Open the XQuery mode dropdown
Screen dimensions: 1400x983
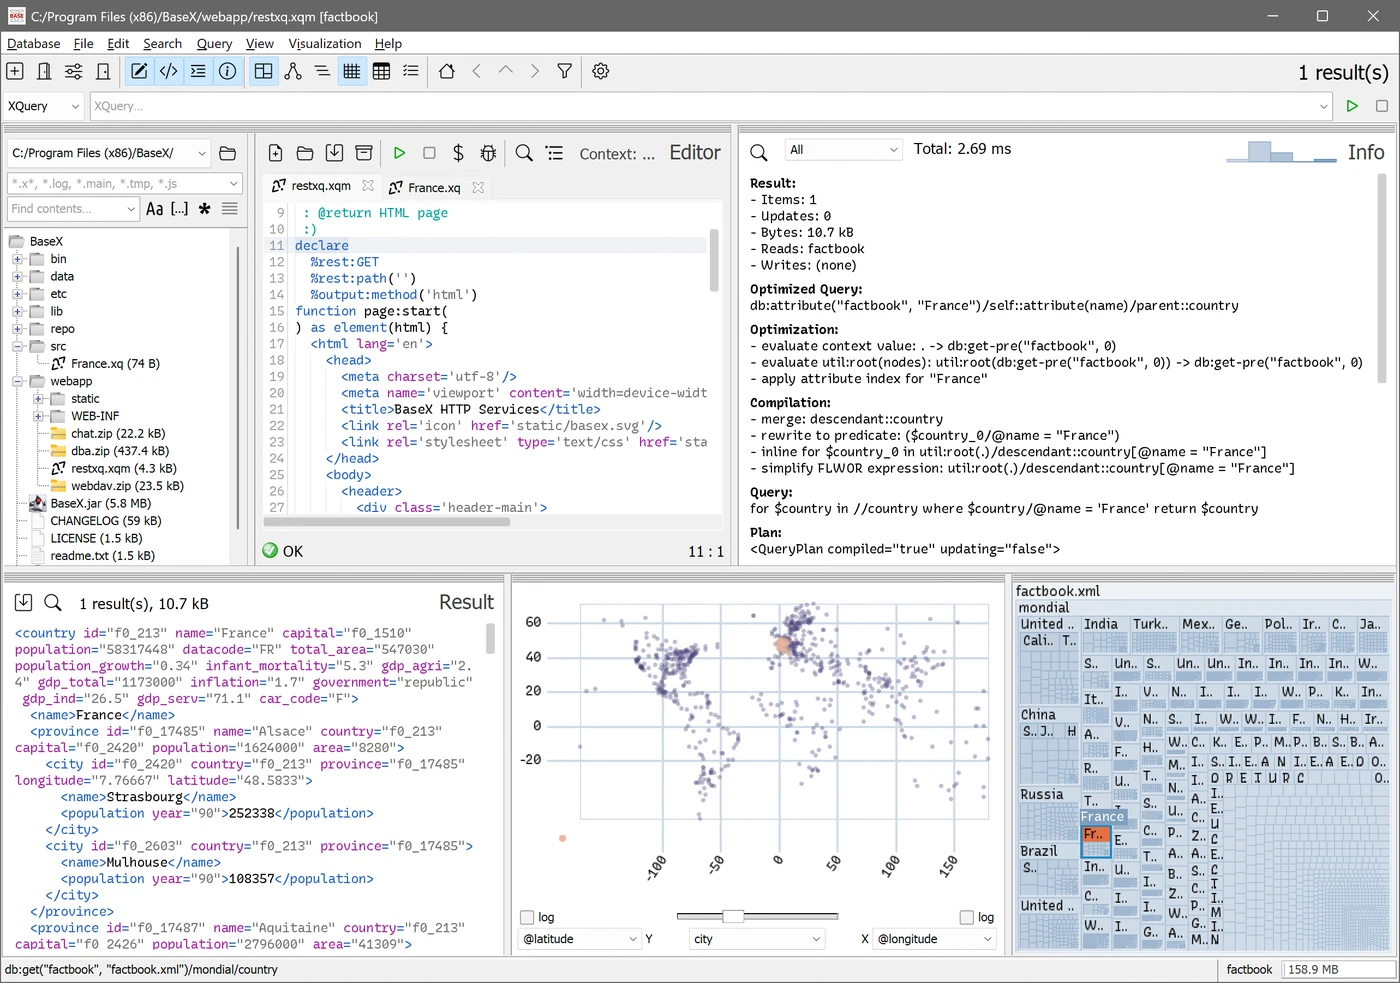point(44,106)
